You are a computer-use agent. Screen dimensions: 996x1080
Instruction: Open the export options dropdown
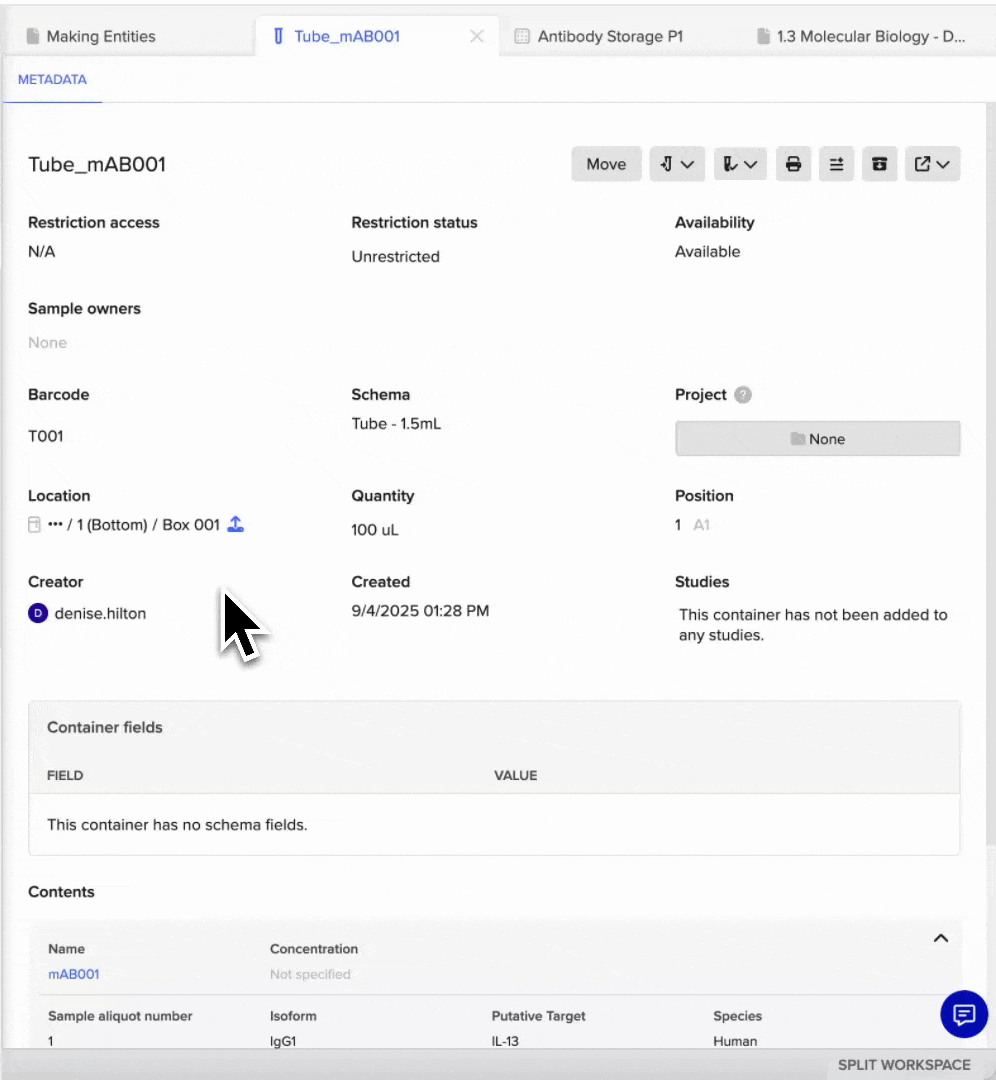coord(932,163)
